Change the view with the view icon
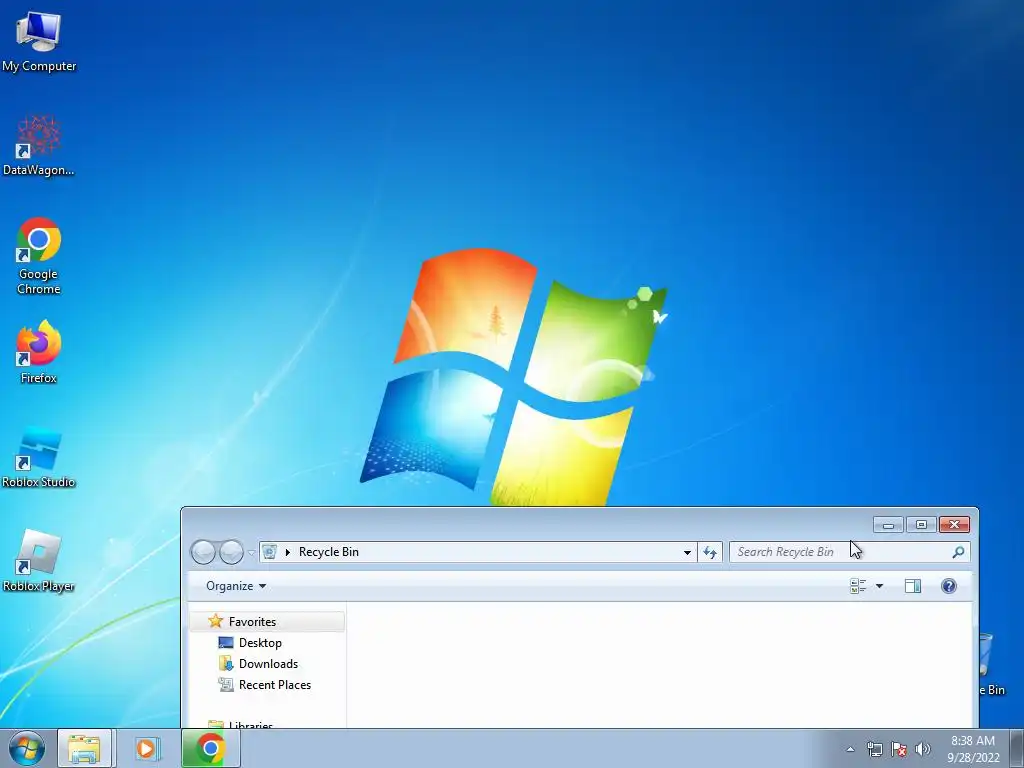Image resolution: width=1024 pixels, height=768 pixels. (858, 586)
